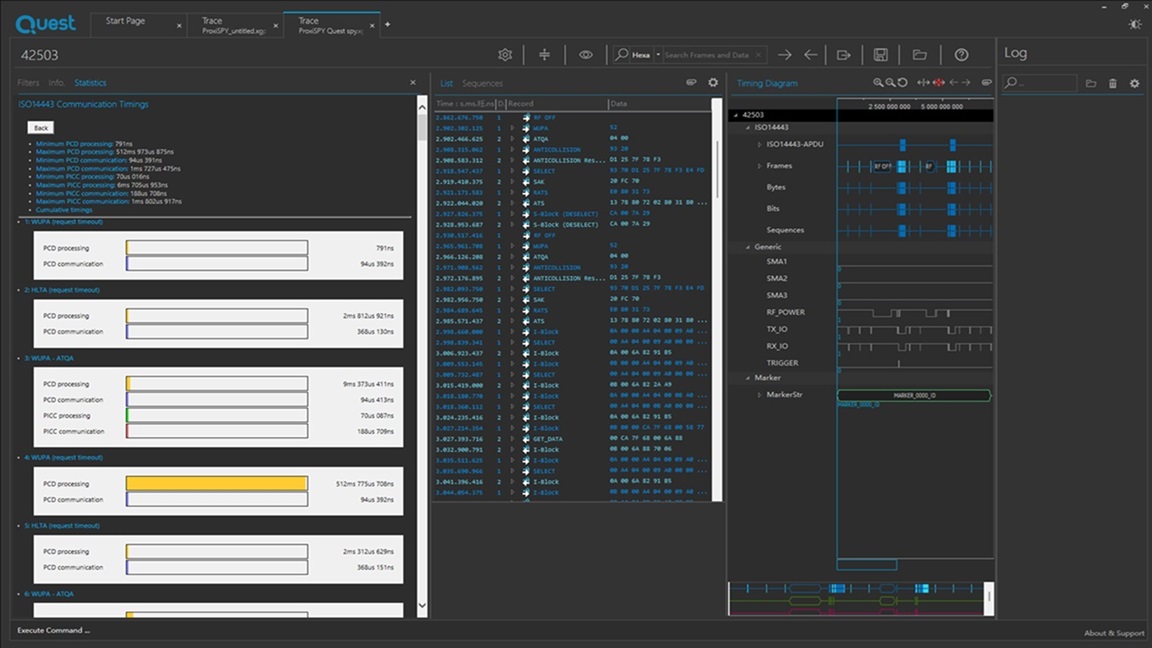Go to next search result arrow
The height and width of the screenshot is (648, 1152).
click(785, 55)
